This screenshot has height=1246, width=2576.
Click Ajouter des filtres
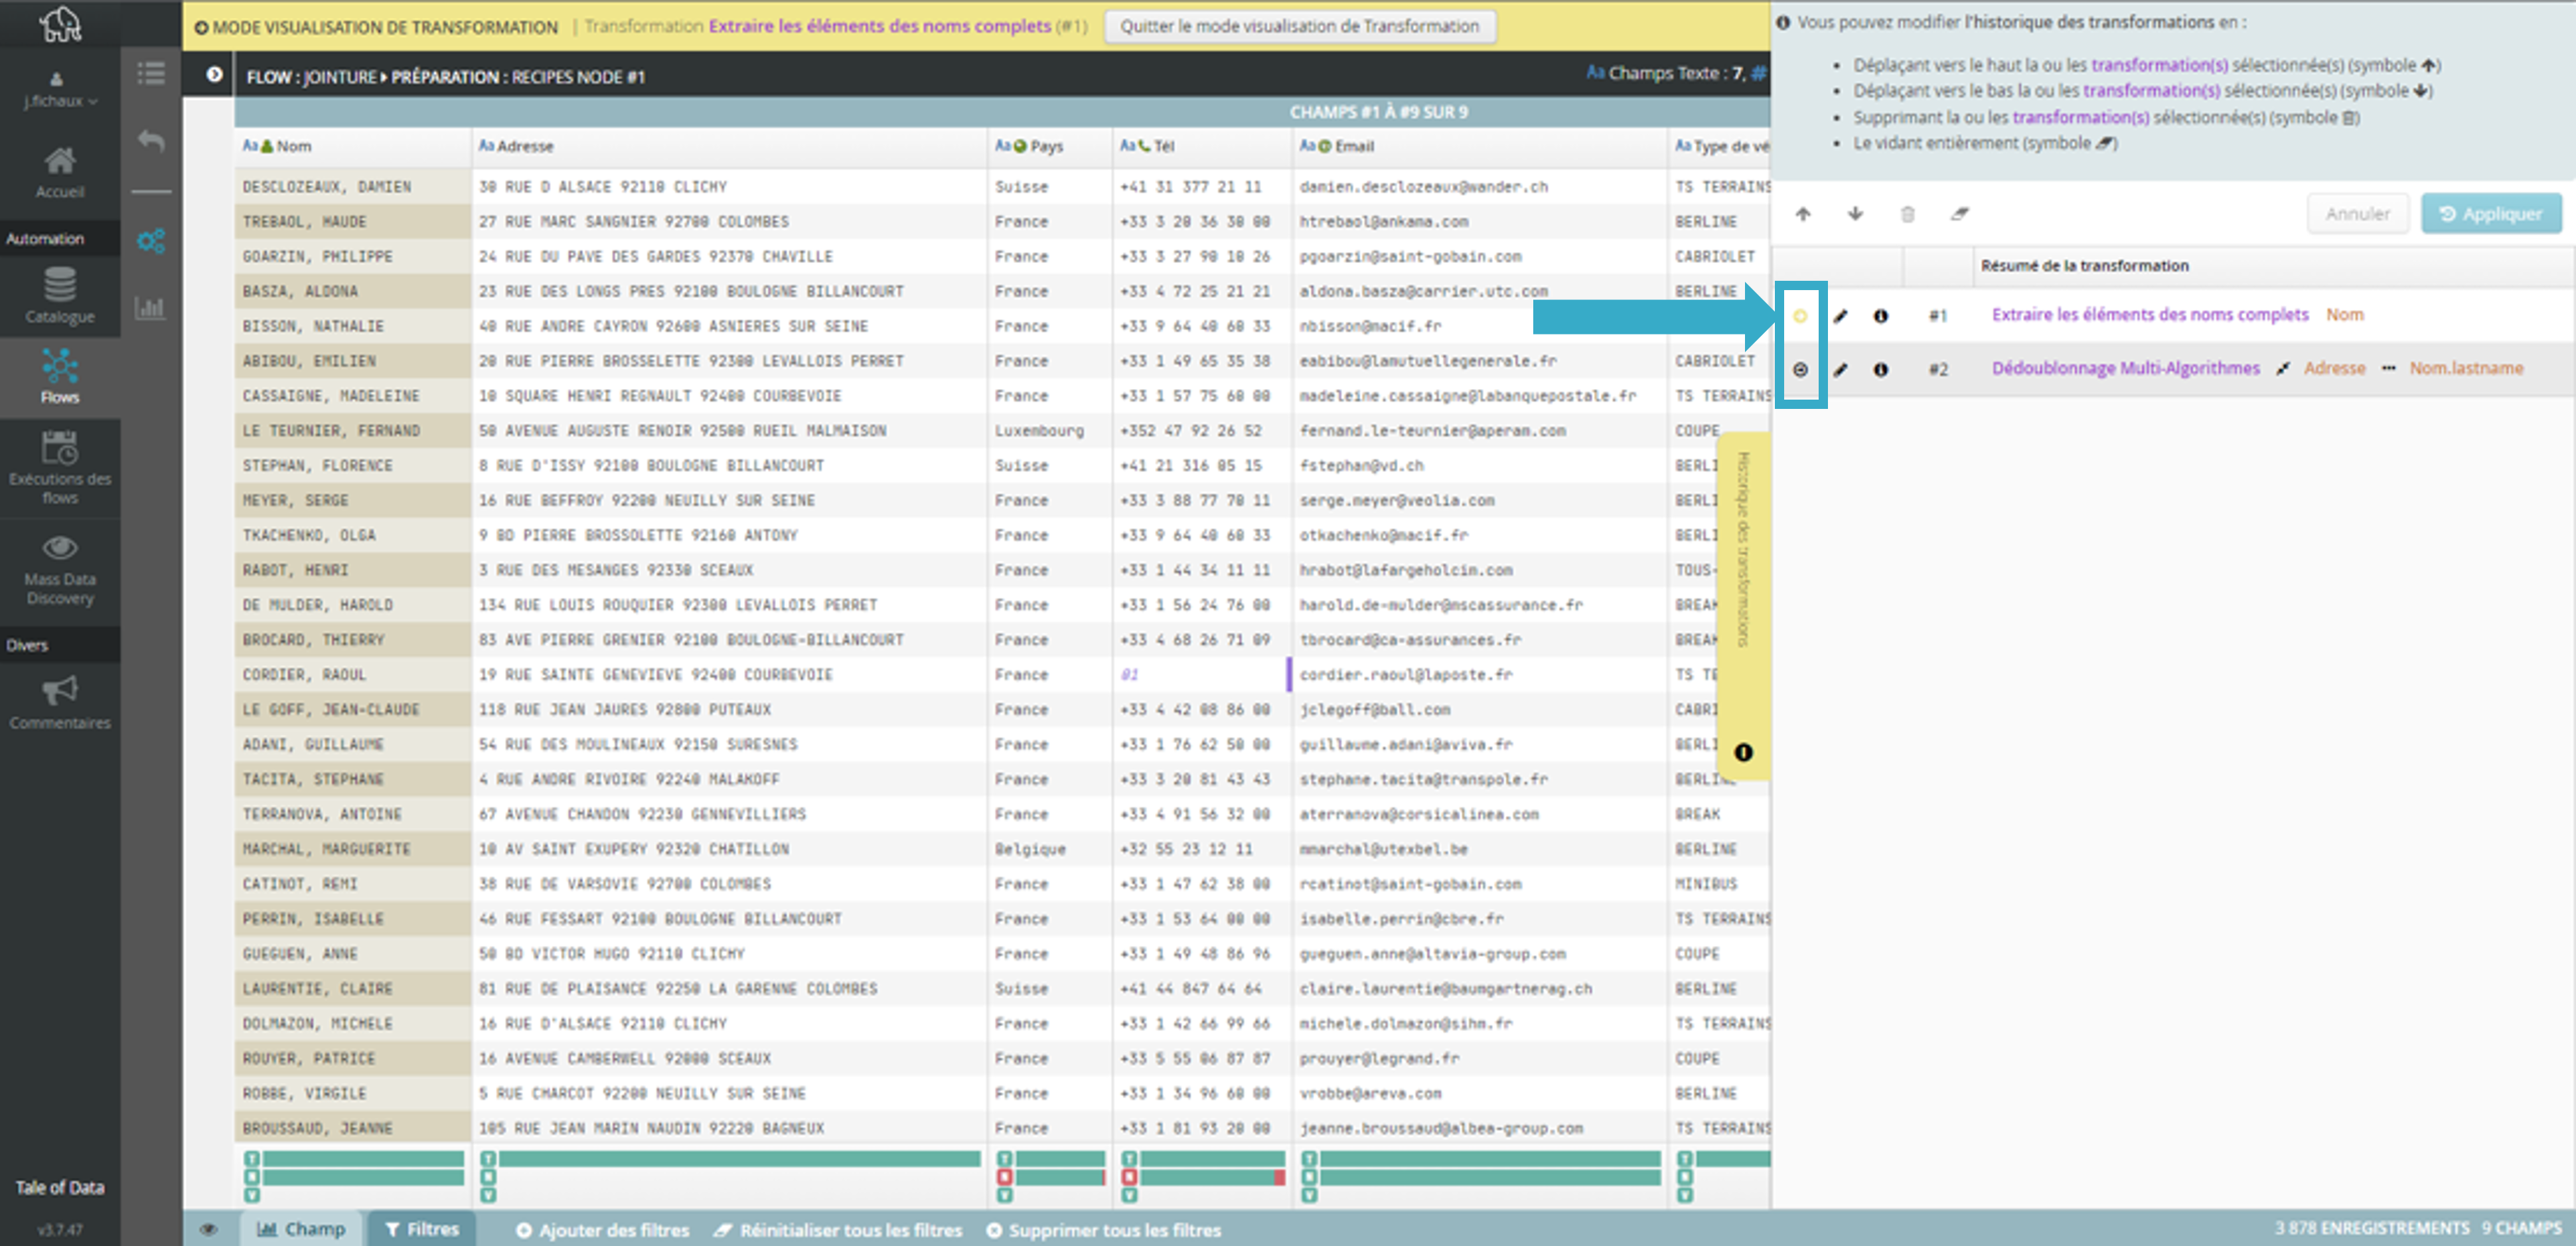tap(603, 1230)
